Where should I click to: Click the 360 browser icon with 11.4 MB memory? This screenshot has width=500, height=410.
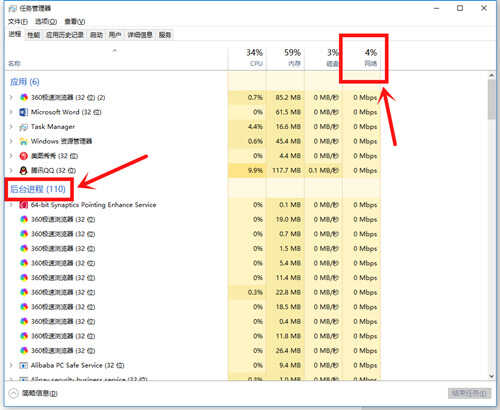click(x=24, y=278)
